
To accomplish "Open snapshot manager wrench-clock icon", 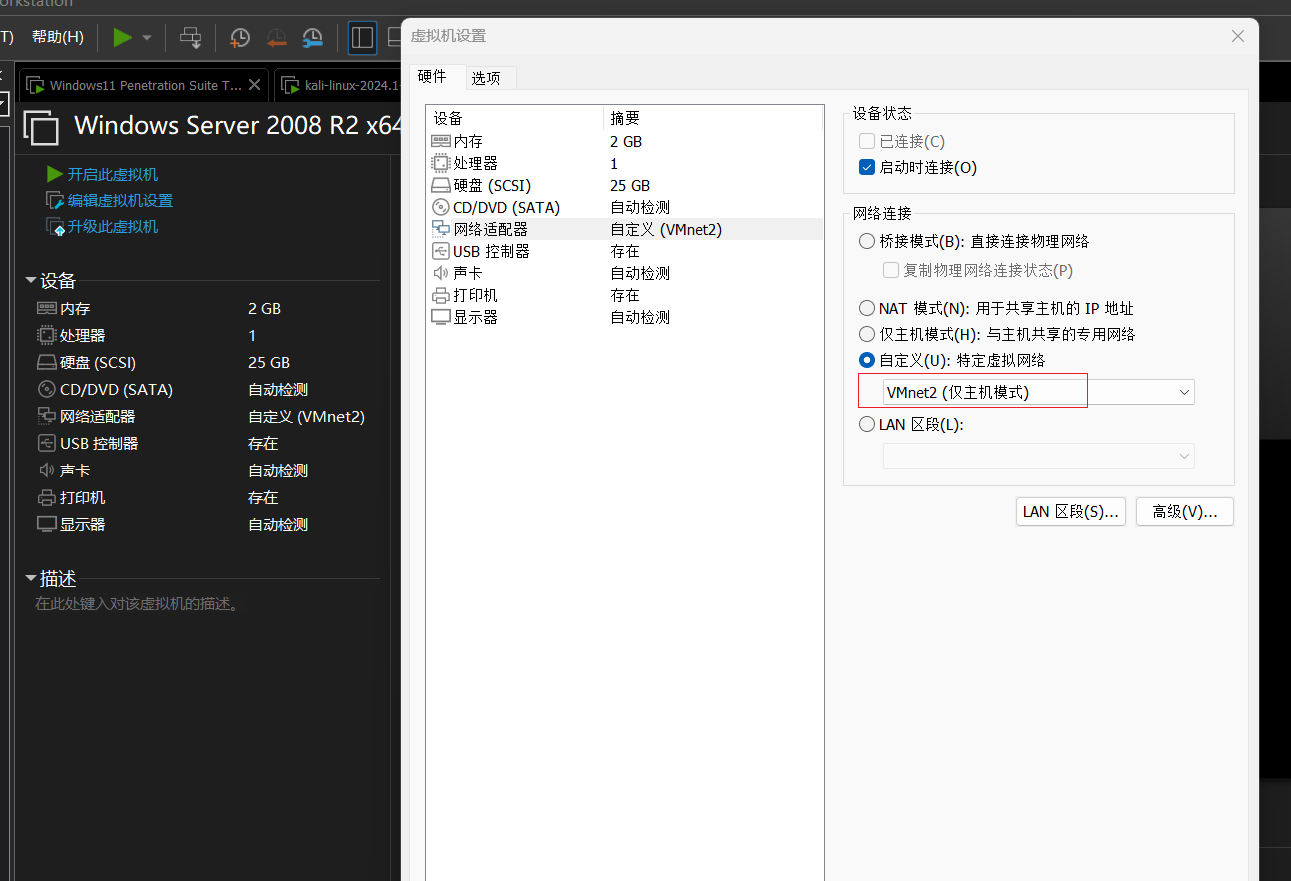I will pyautogui.click(x=313, y=38).
